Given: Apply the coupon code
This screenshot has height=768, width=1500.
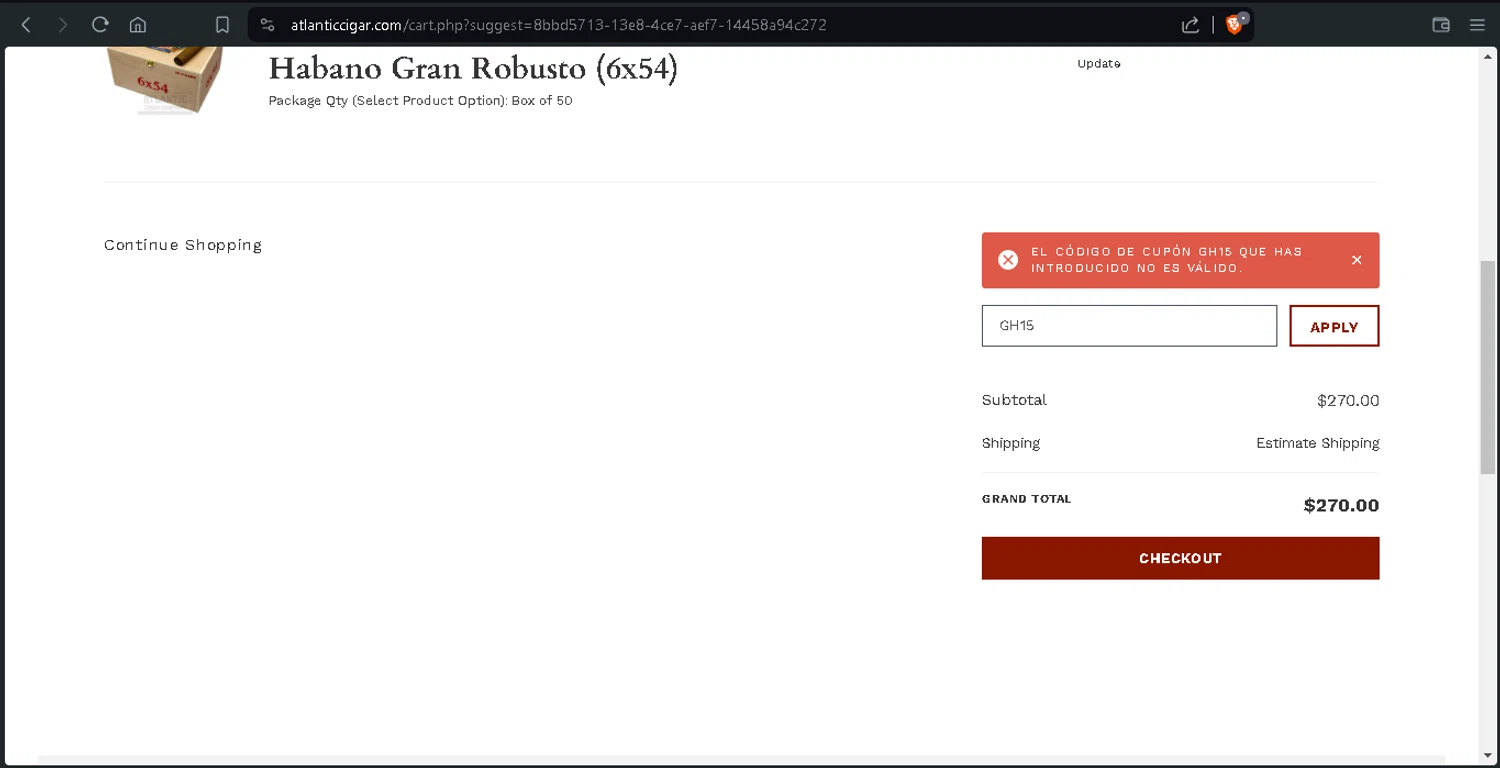Looking at the screenshot, I should 1334,326.
